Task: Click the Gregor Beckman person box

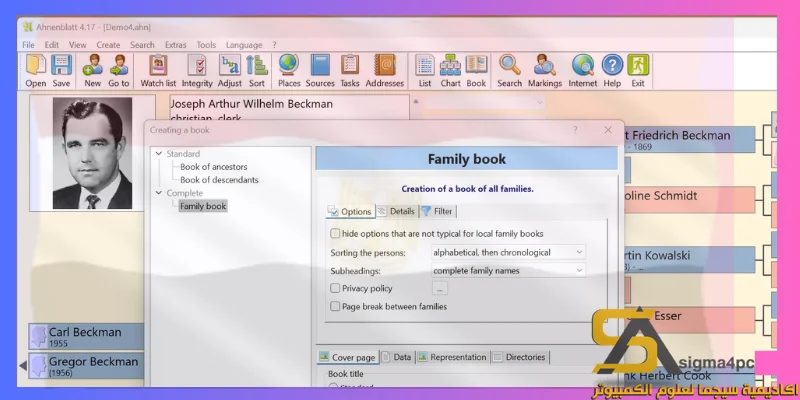Action: 86,366
